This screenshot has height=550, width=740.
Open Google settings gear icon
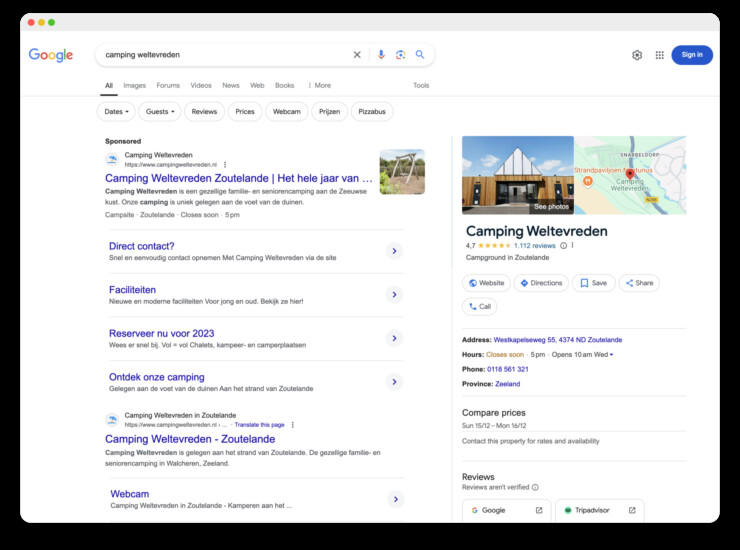[x=637, y=55]
